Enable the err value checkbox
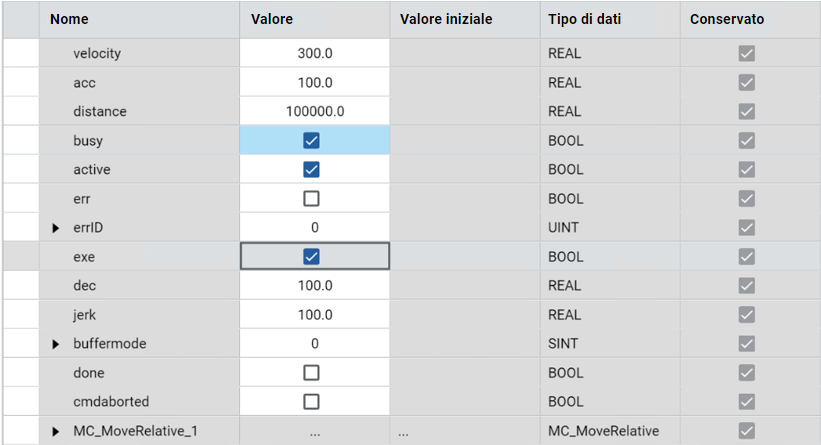 (311, 199)
